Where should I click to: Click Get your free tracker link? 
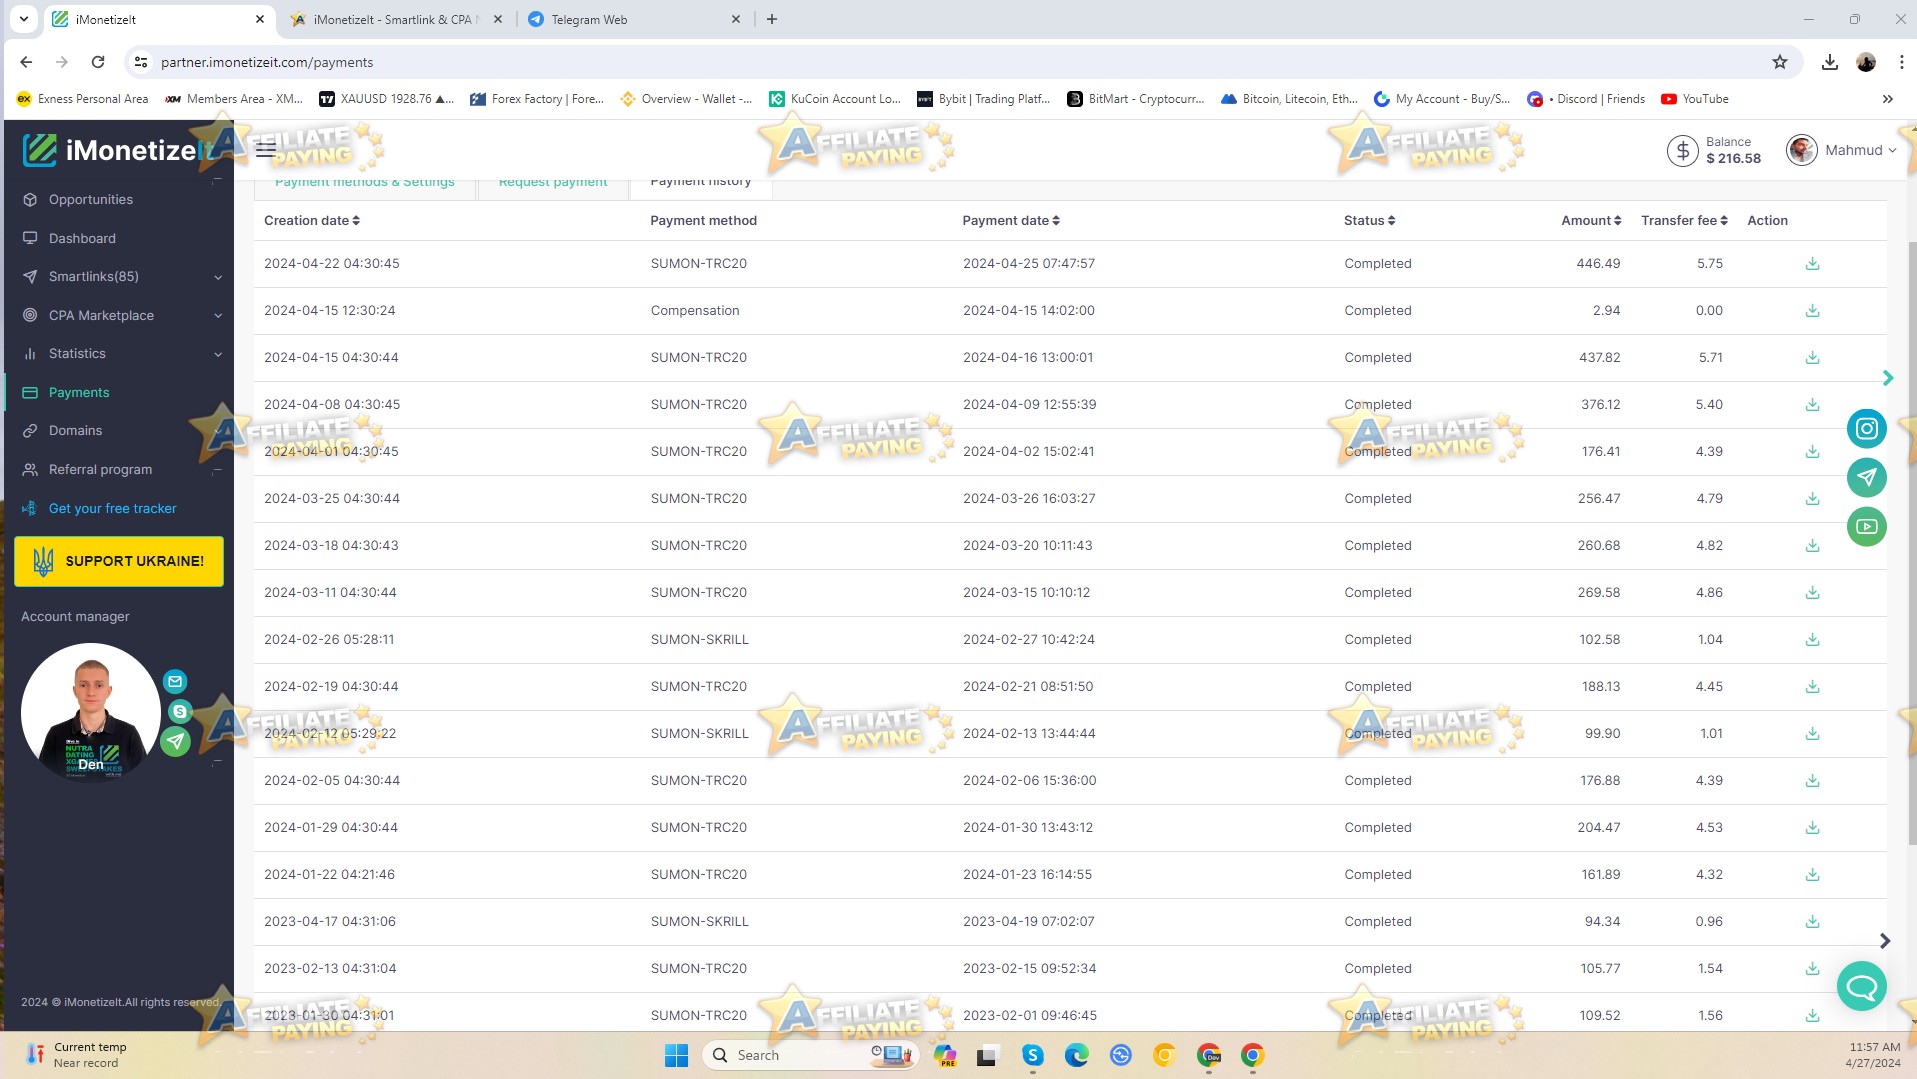coord(112,509)
